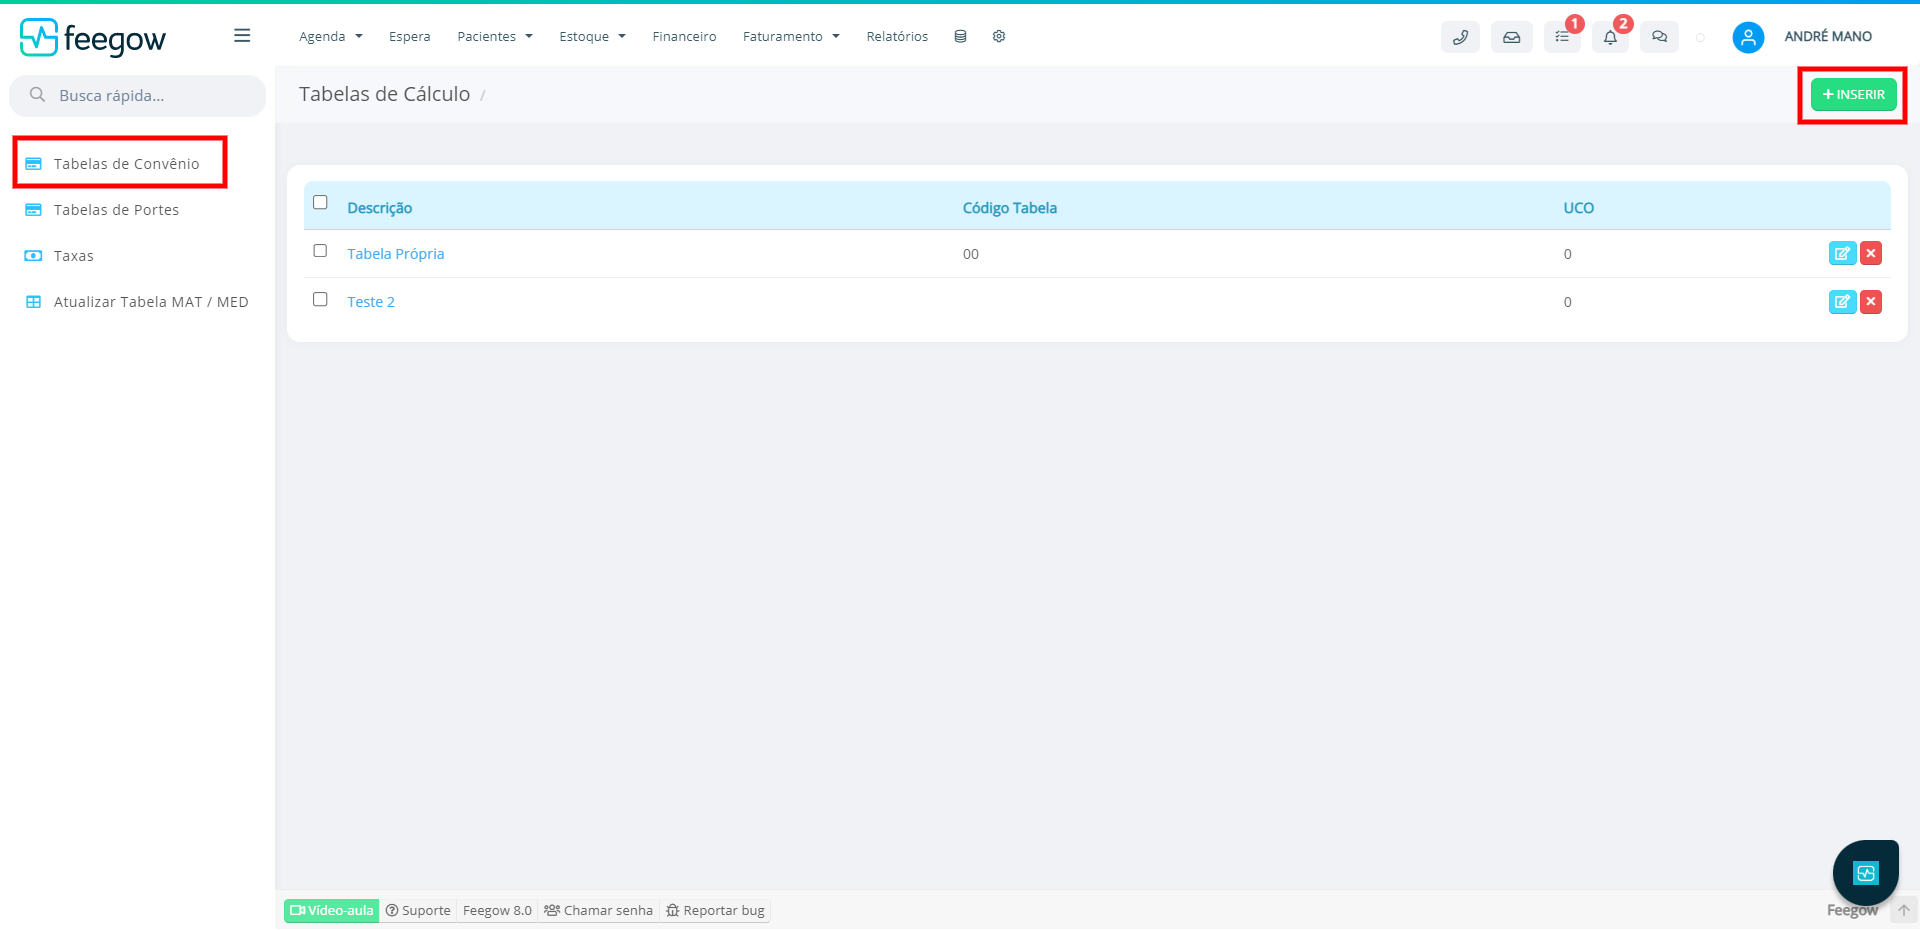Click the Tabelas de Cálculo page title
The height and width of the screenshot is (930, 1920).
(384, 94)
